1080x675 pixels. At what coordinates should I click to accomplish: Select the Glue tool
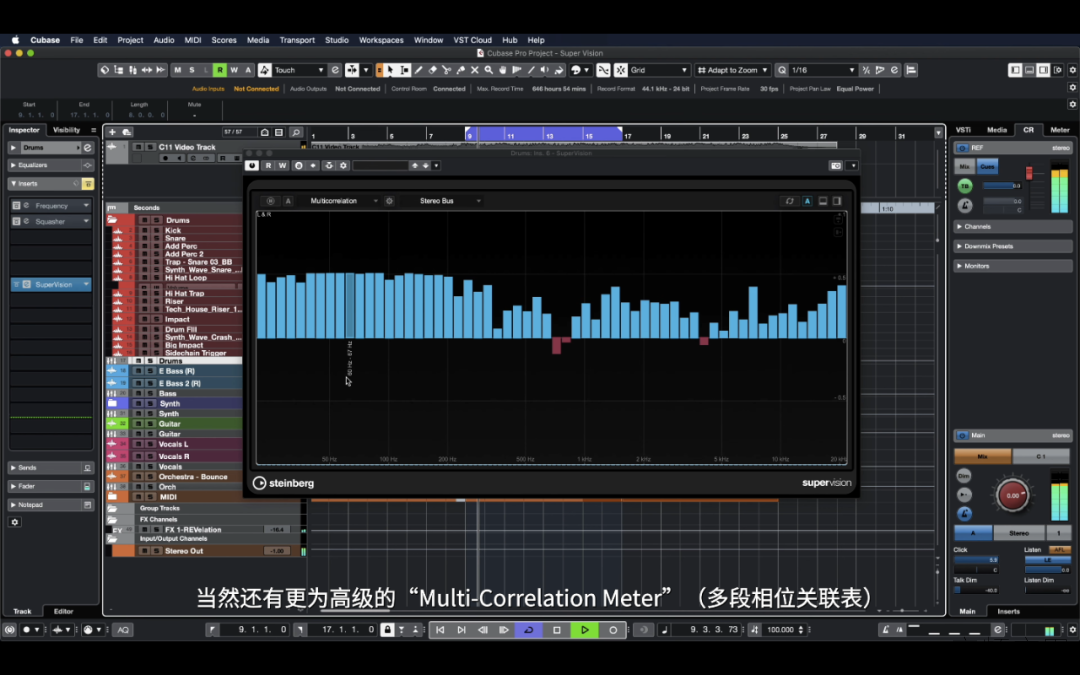pos(461,70)
